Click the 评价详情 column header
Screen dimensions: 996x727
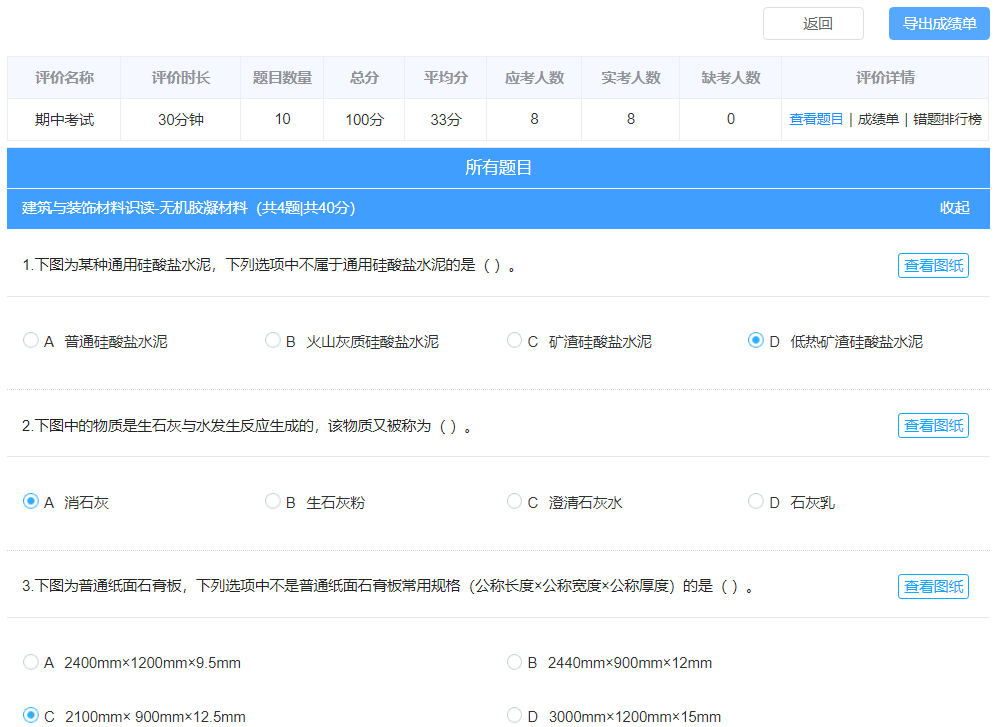pyautogui.click(x=885, y=77)
